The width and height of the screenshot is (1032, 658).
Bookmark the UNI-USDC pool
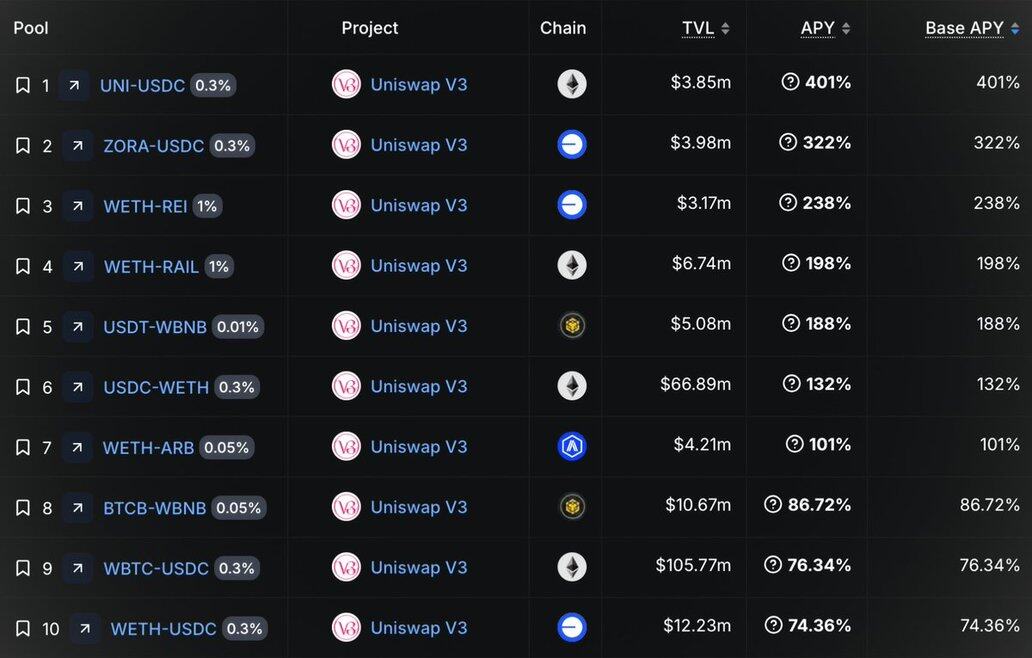[x=22, y=86]
